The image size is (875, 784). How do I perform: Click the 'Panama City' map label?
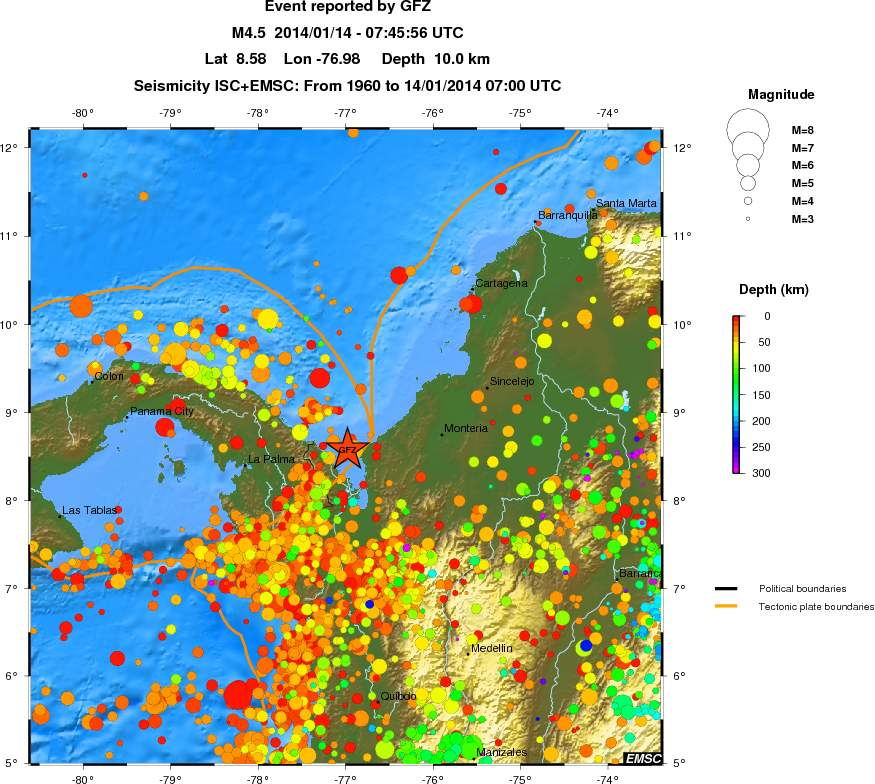[162, 411]
